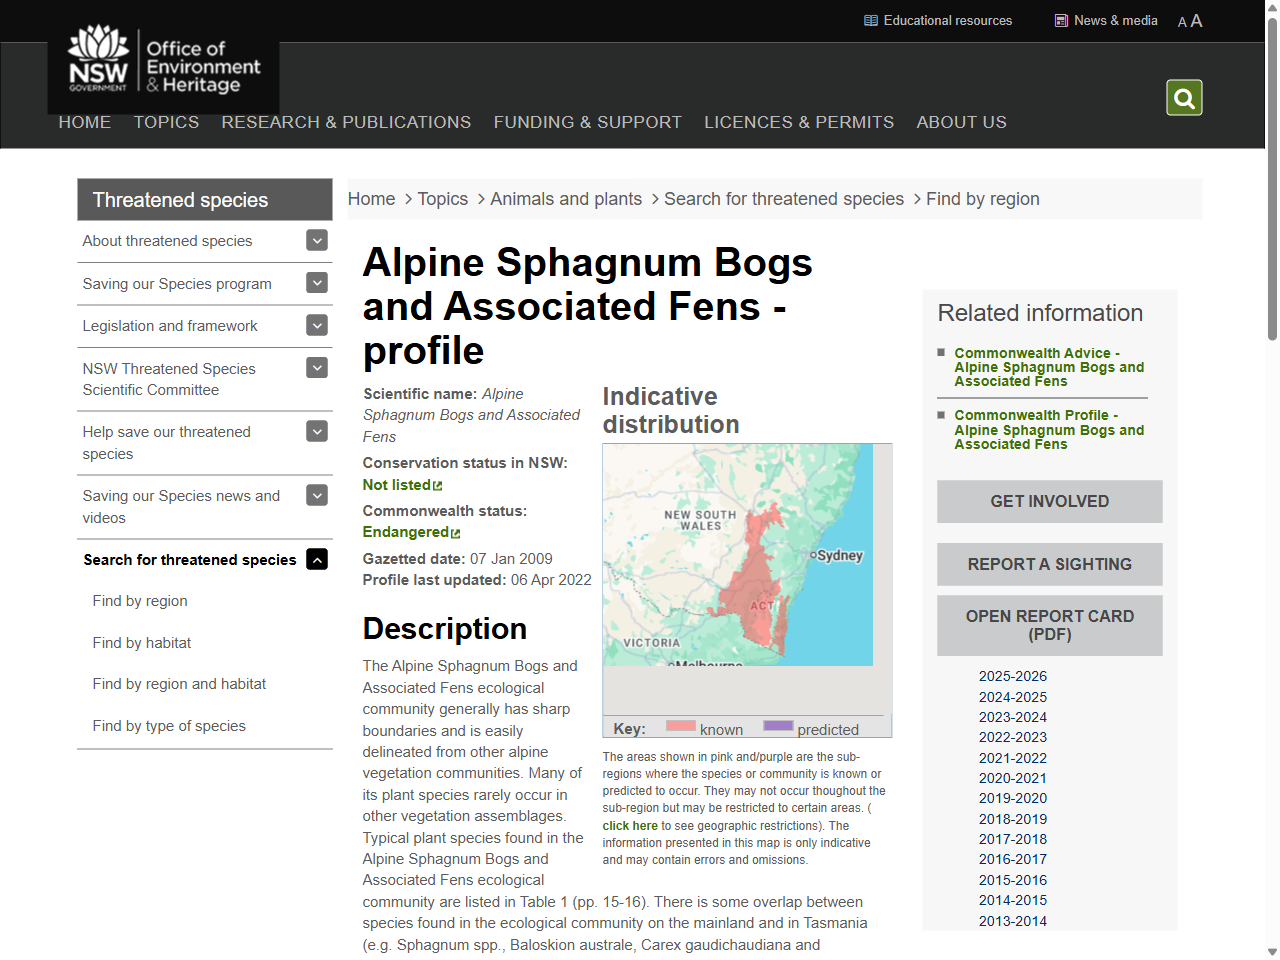1280x960 pixels.
Task: Open 2018-2019 report card
Action: click(1013, 819)
